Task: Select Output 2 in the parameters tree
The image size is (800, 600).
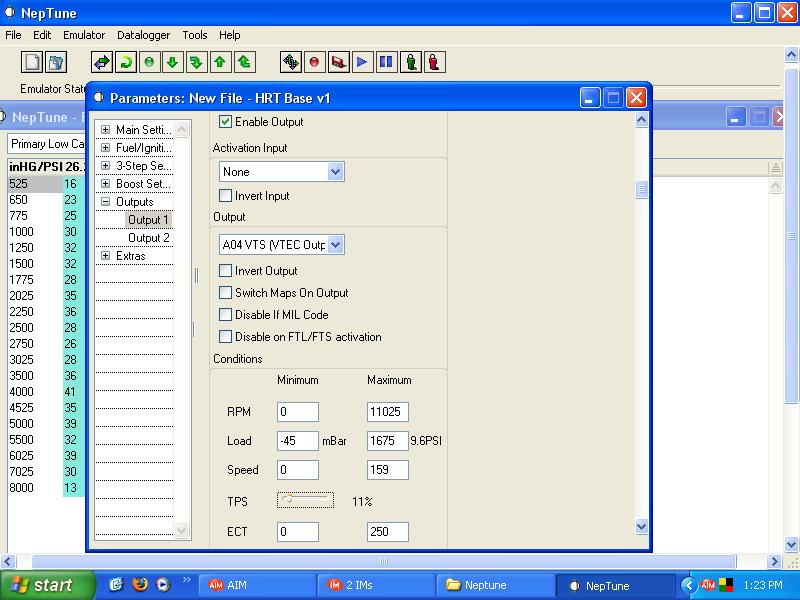Action: tap(148, 238)
